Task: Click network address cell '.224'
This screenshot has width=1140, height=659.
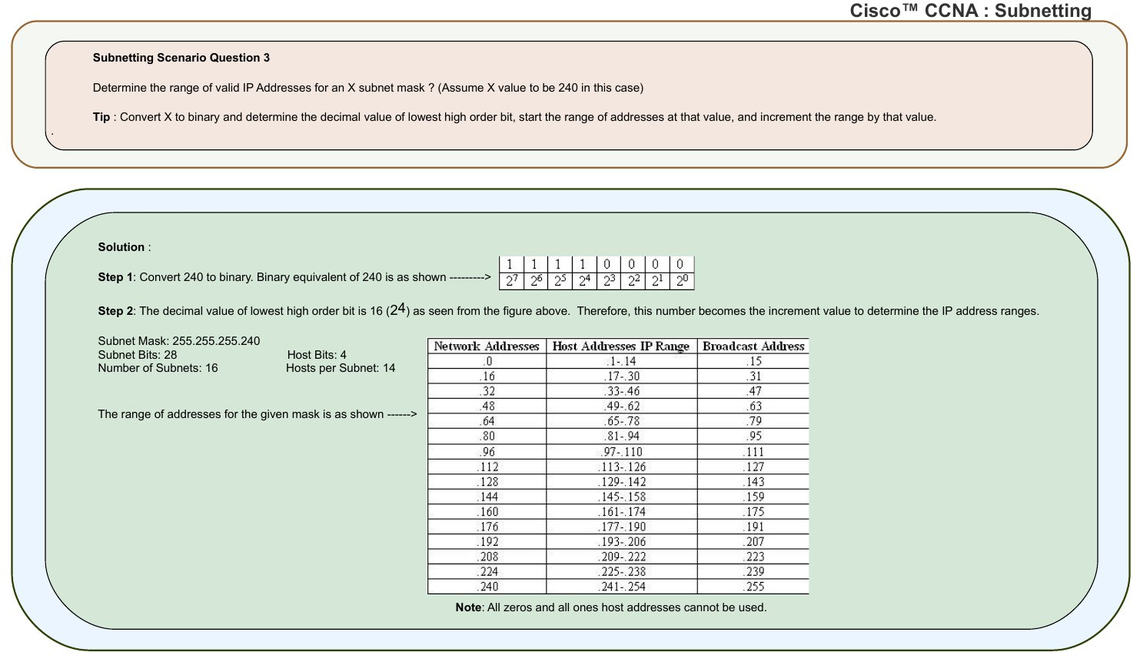Action: pos(487,572)
